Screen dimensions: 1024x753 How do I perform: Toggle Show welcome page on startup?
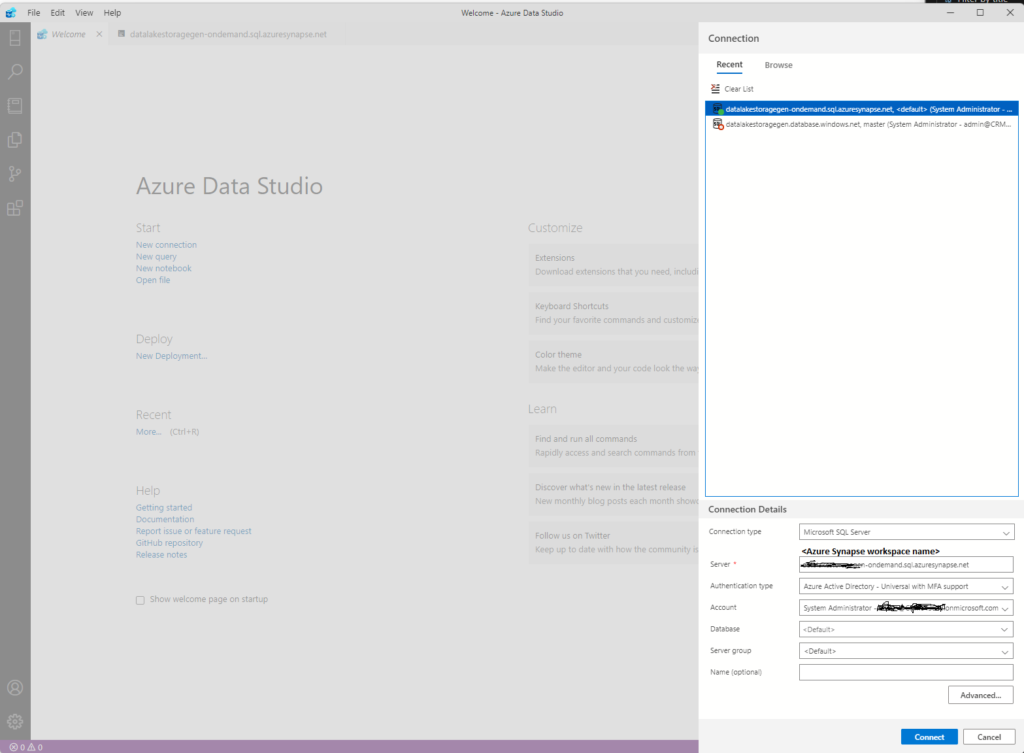pyautogui.click(x=140, y=600)
